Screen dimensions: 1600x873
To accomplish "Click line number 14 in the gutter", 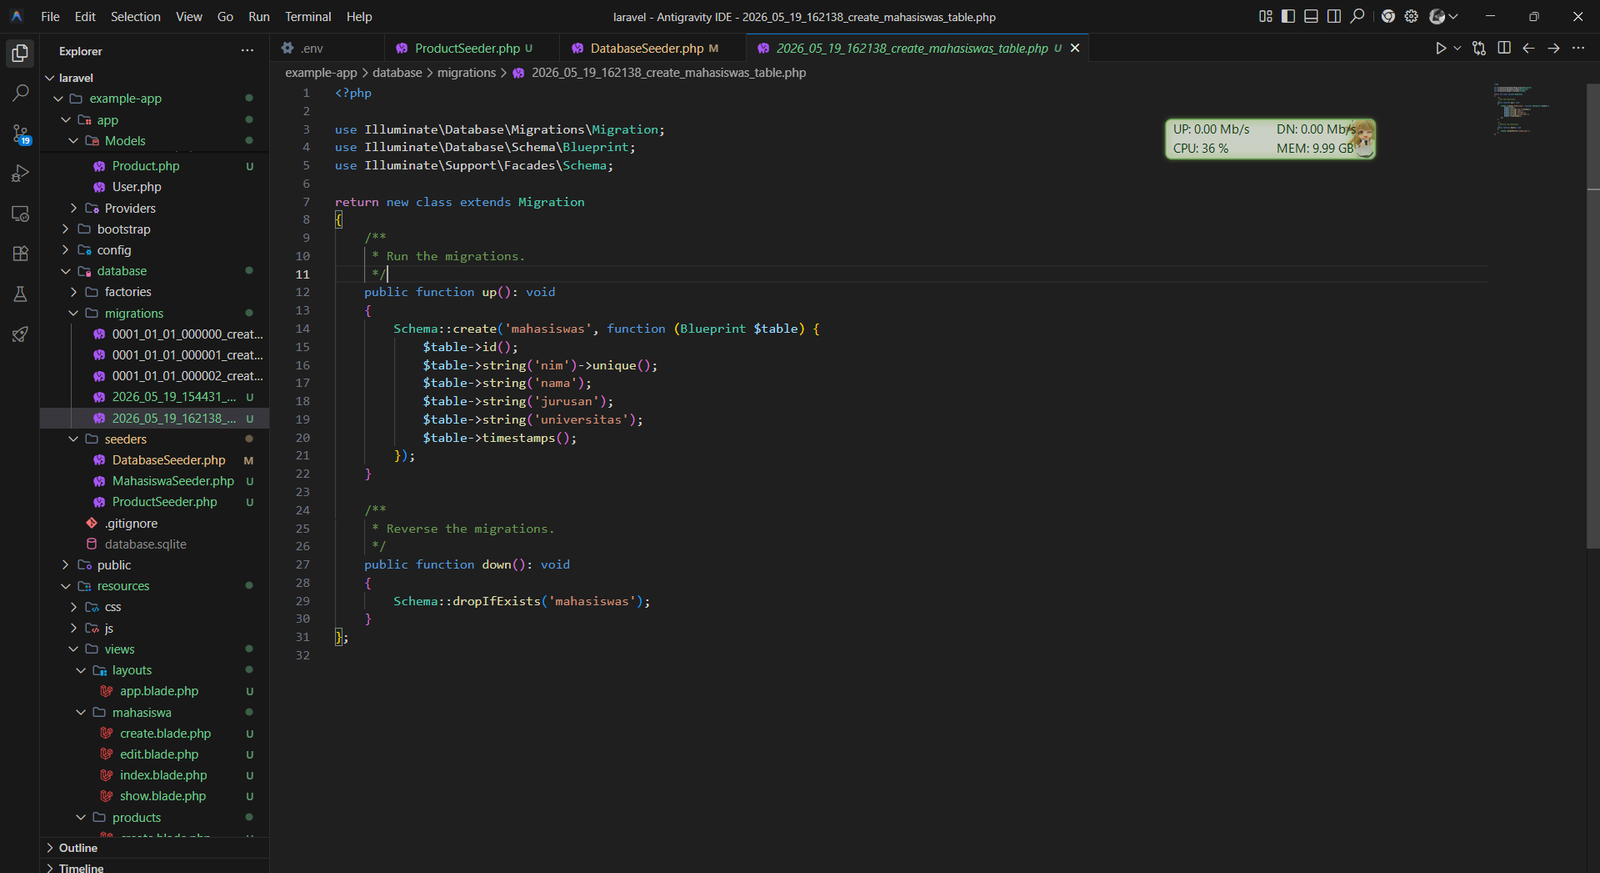I will (302, 328).
